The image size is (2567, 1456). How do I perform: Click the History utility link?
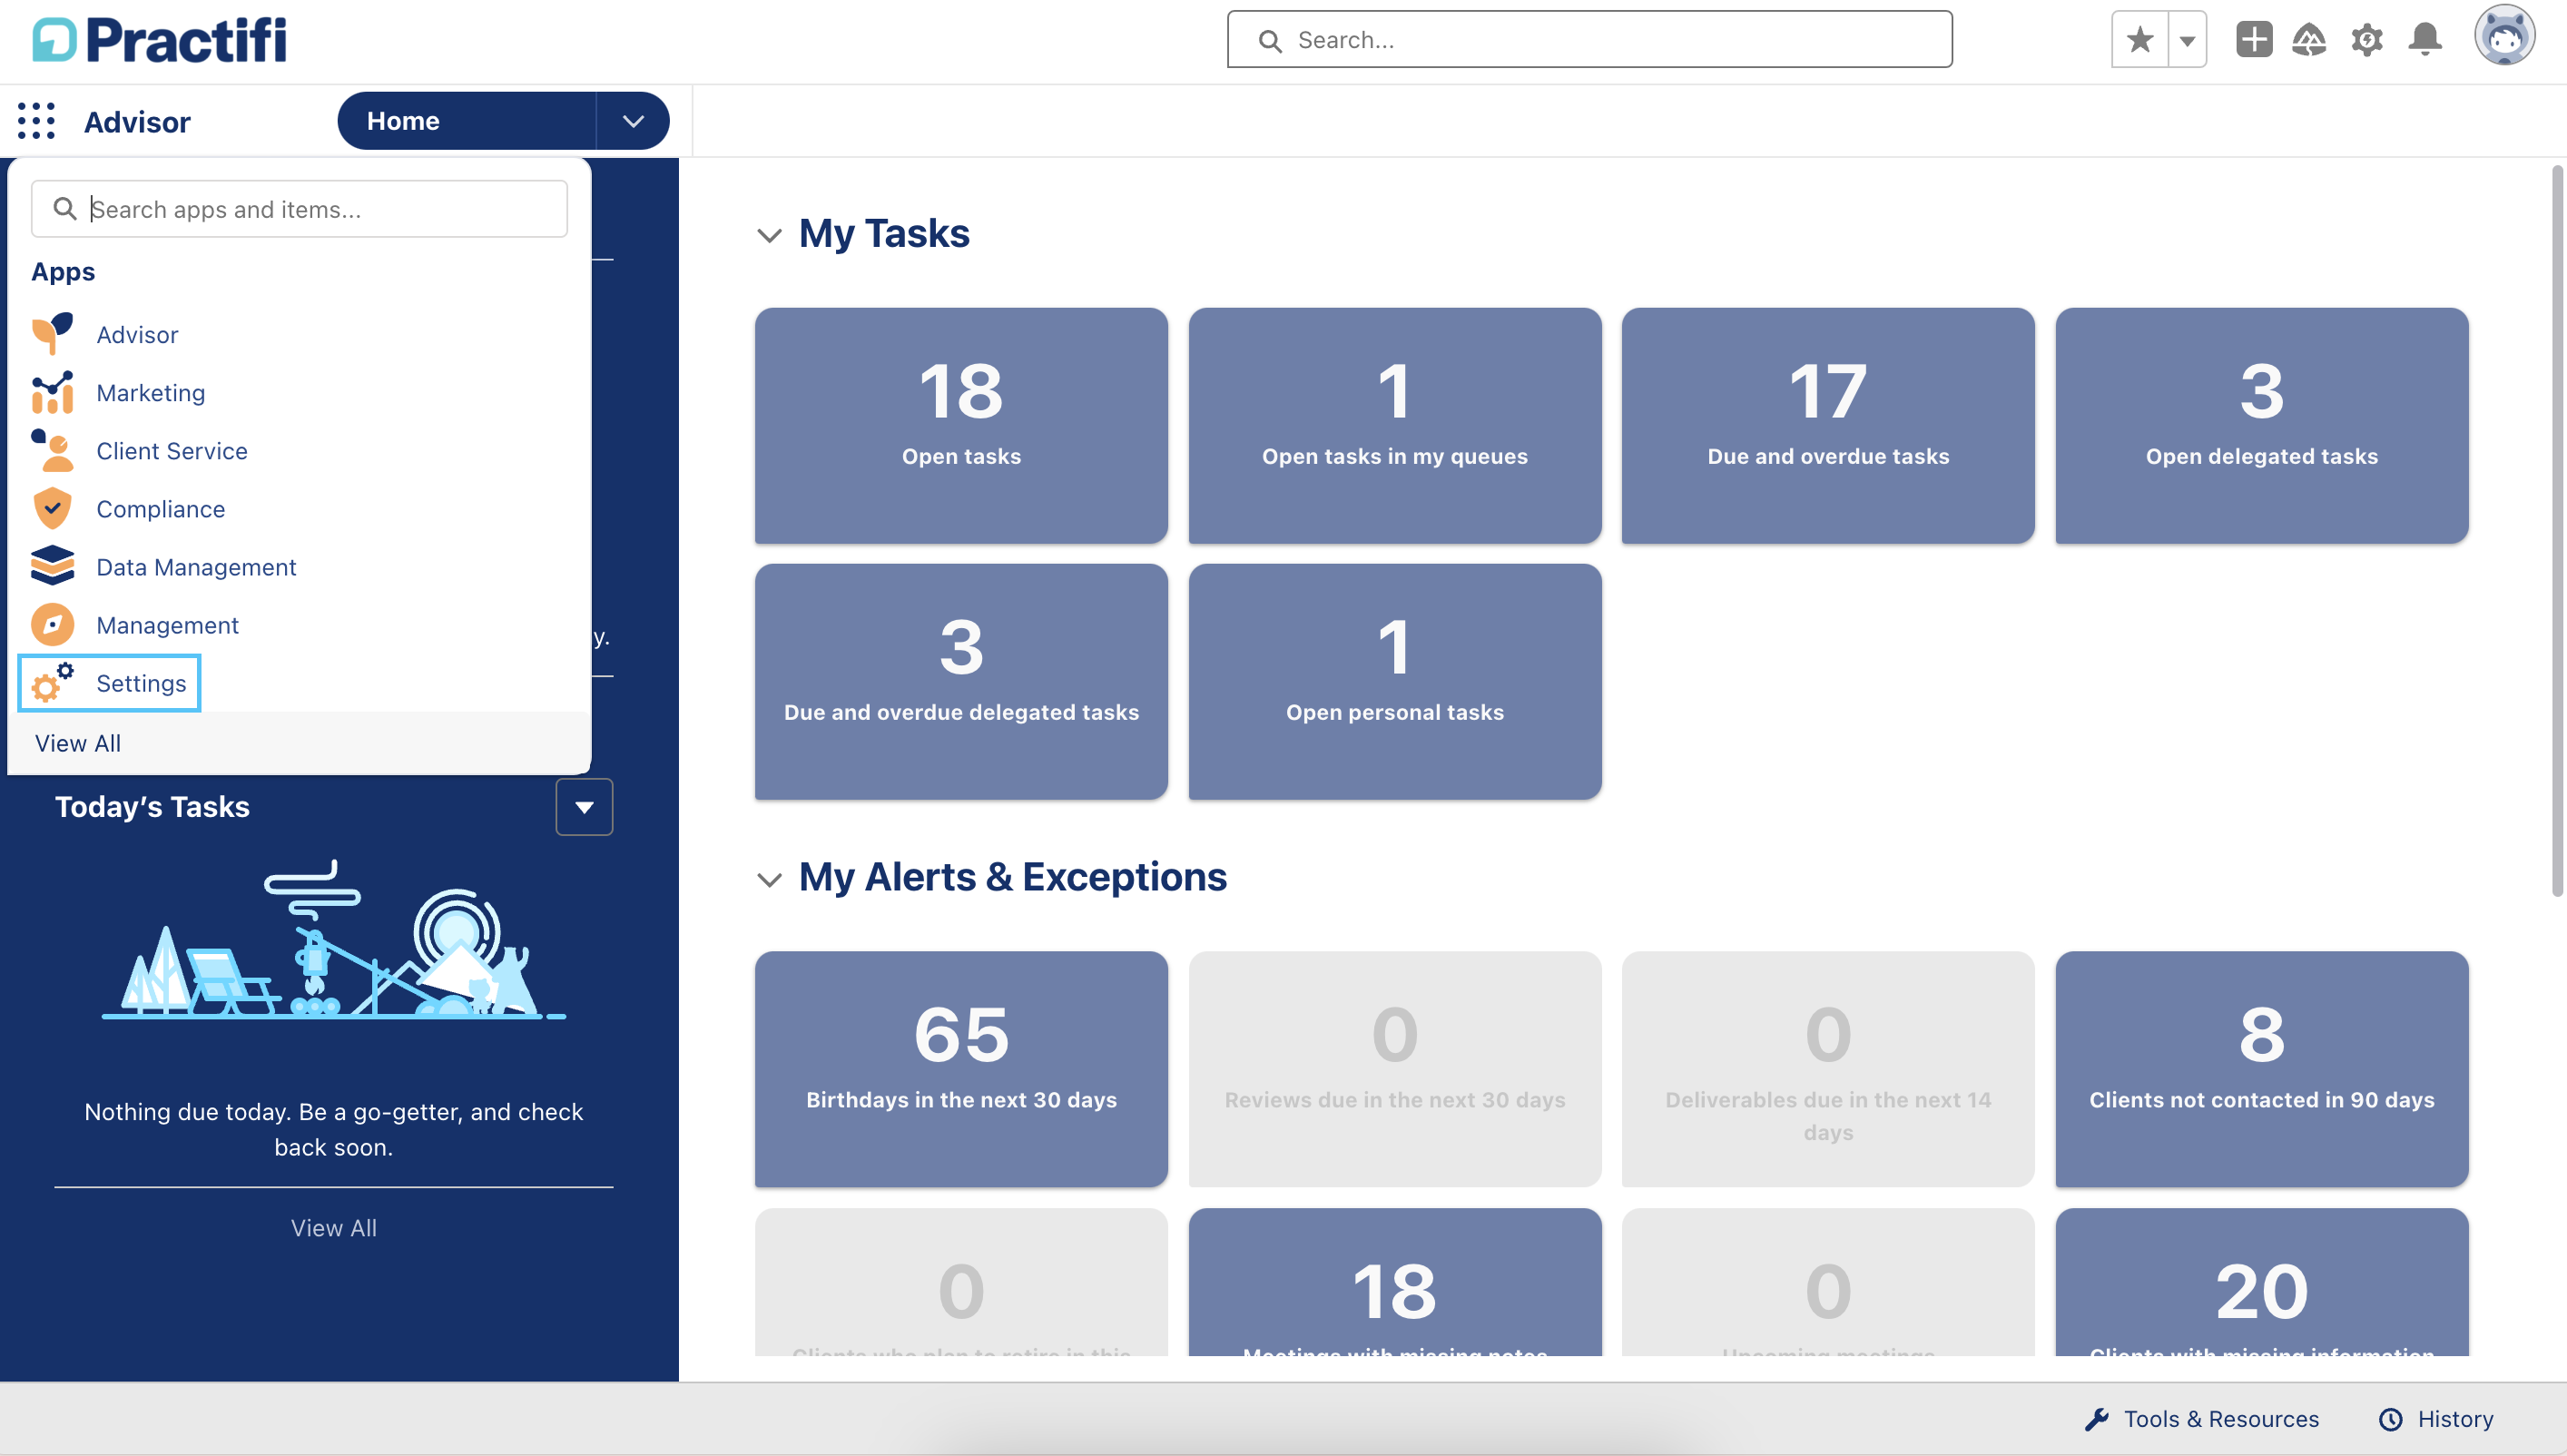coord(2436,1419)
